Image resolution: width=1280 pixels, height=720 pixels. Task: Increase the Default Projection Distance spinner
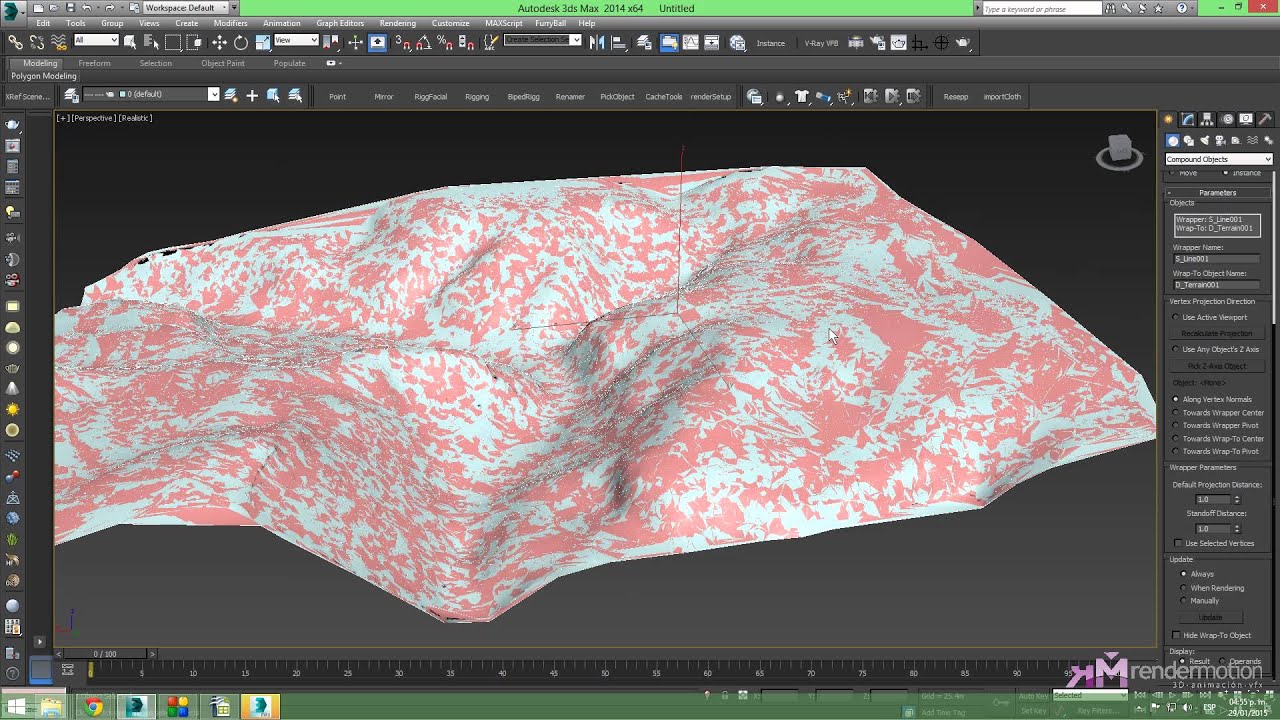click(1237, 497)
